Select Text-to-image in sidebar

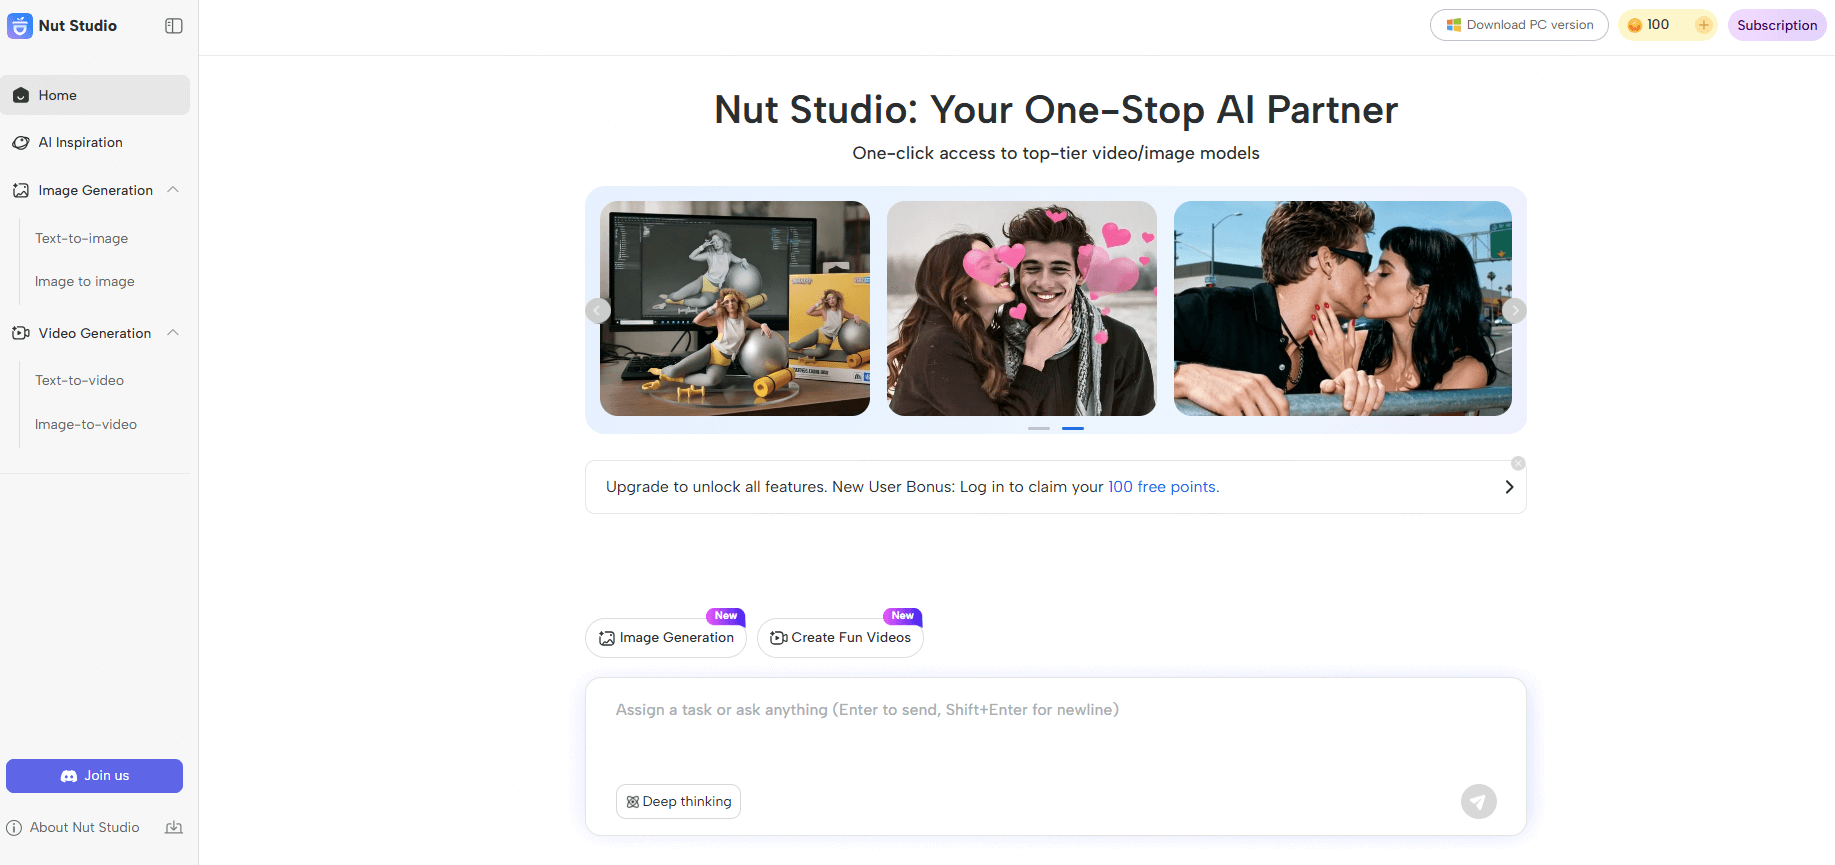point(82,238)
